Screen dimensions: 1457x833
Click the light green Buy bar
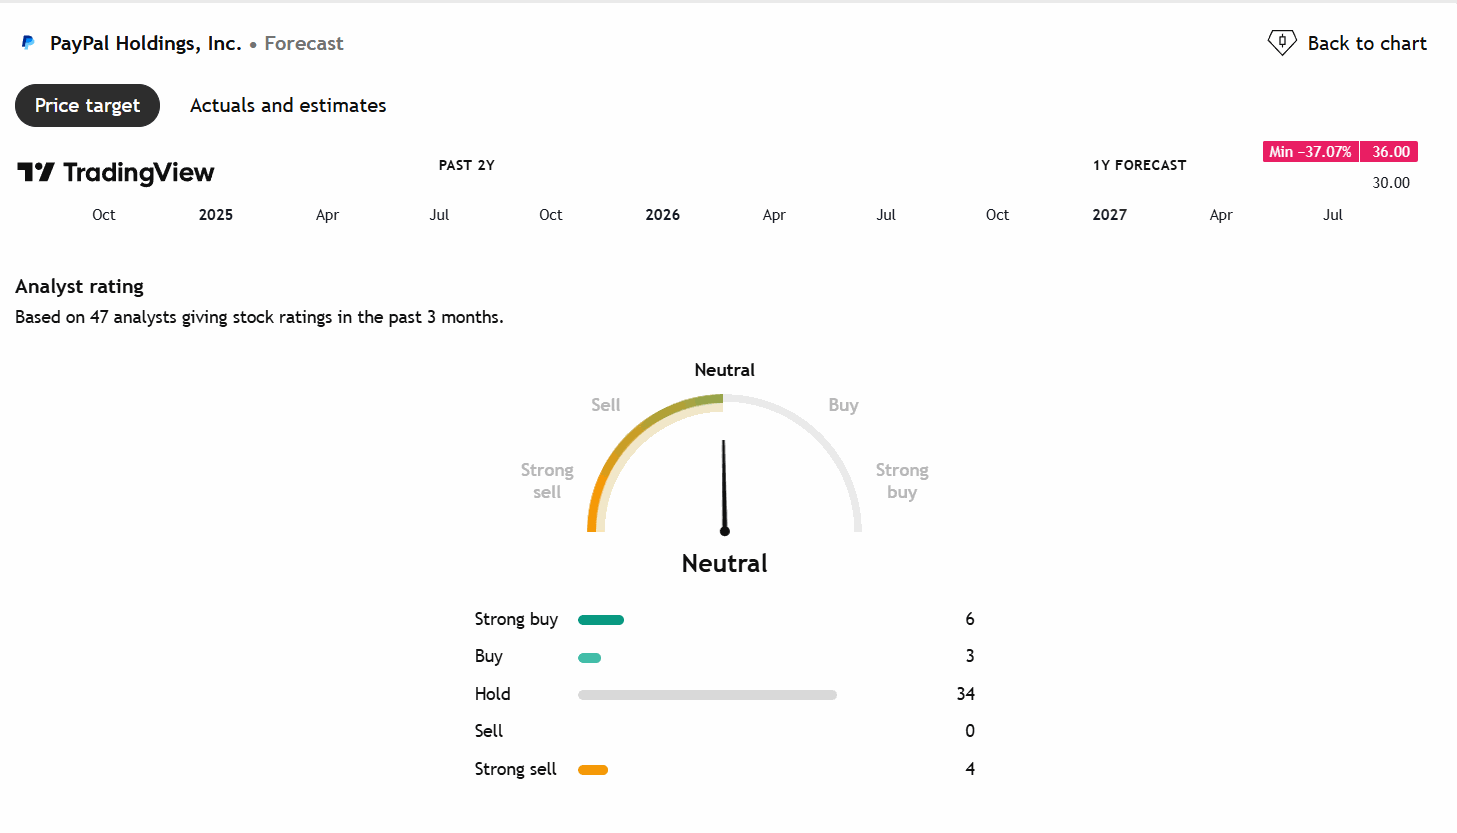coord(590,657)
